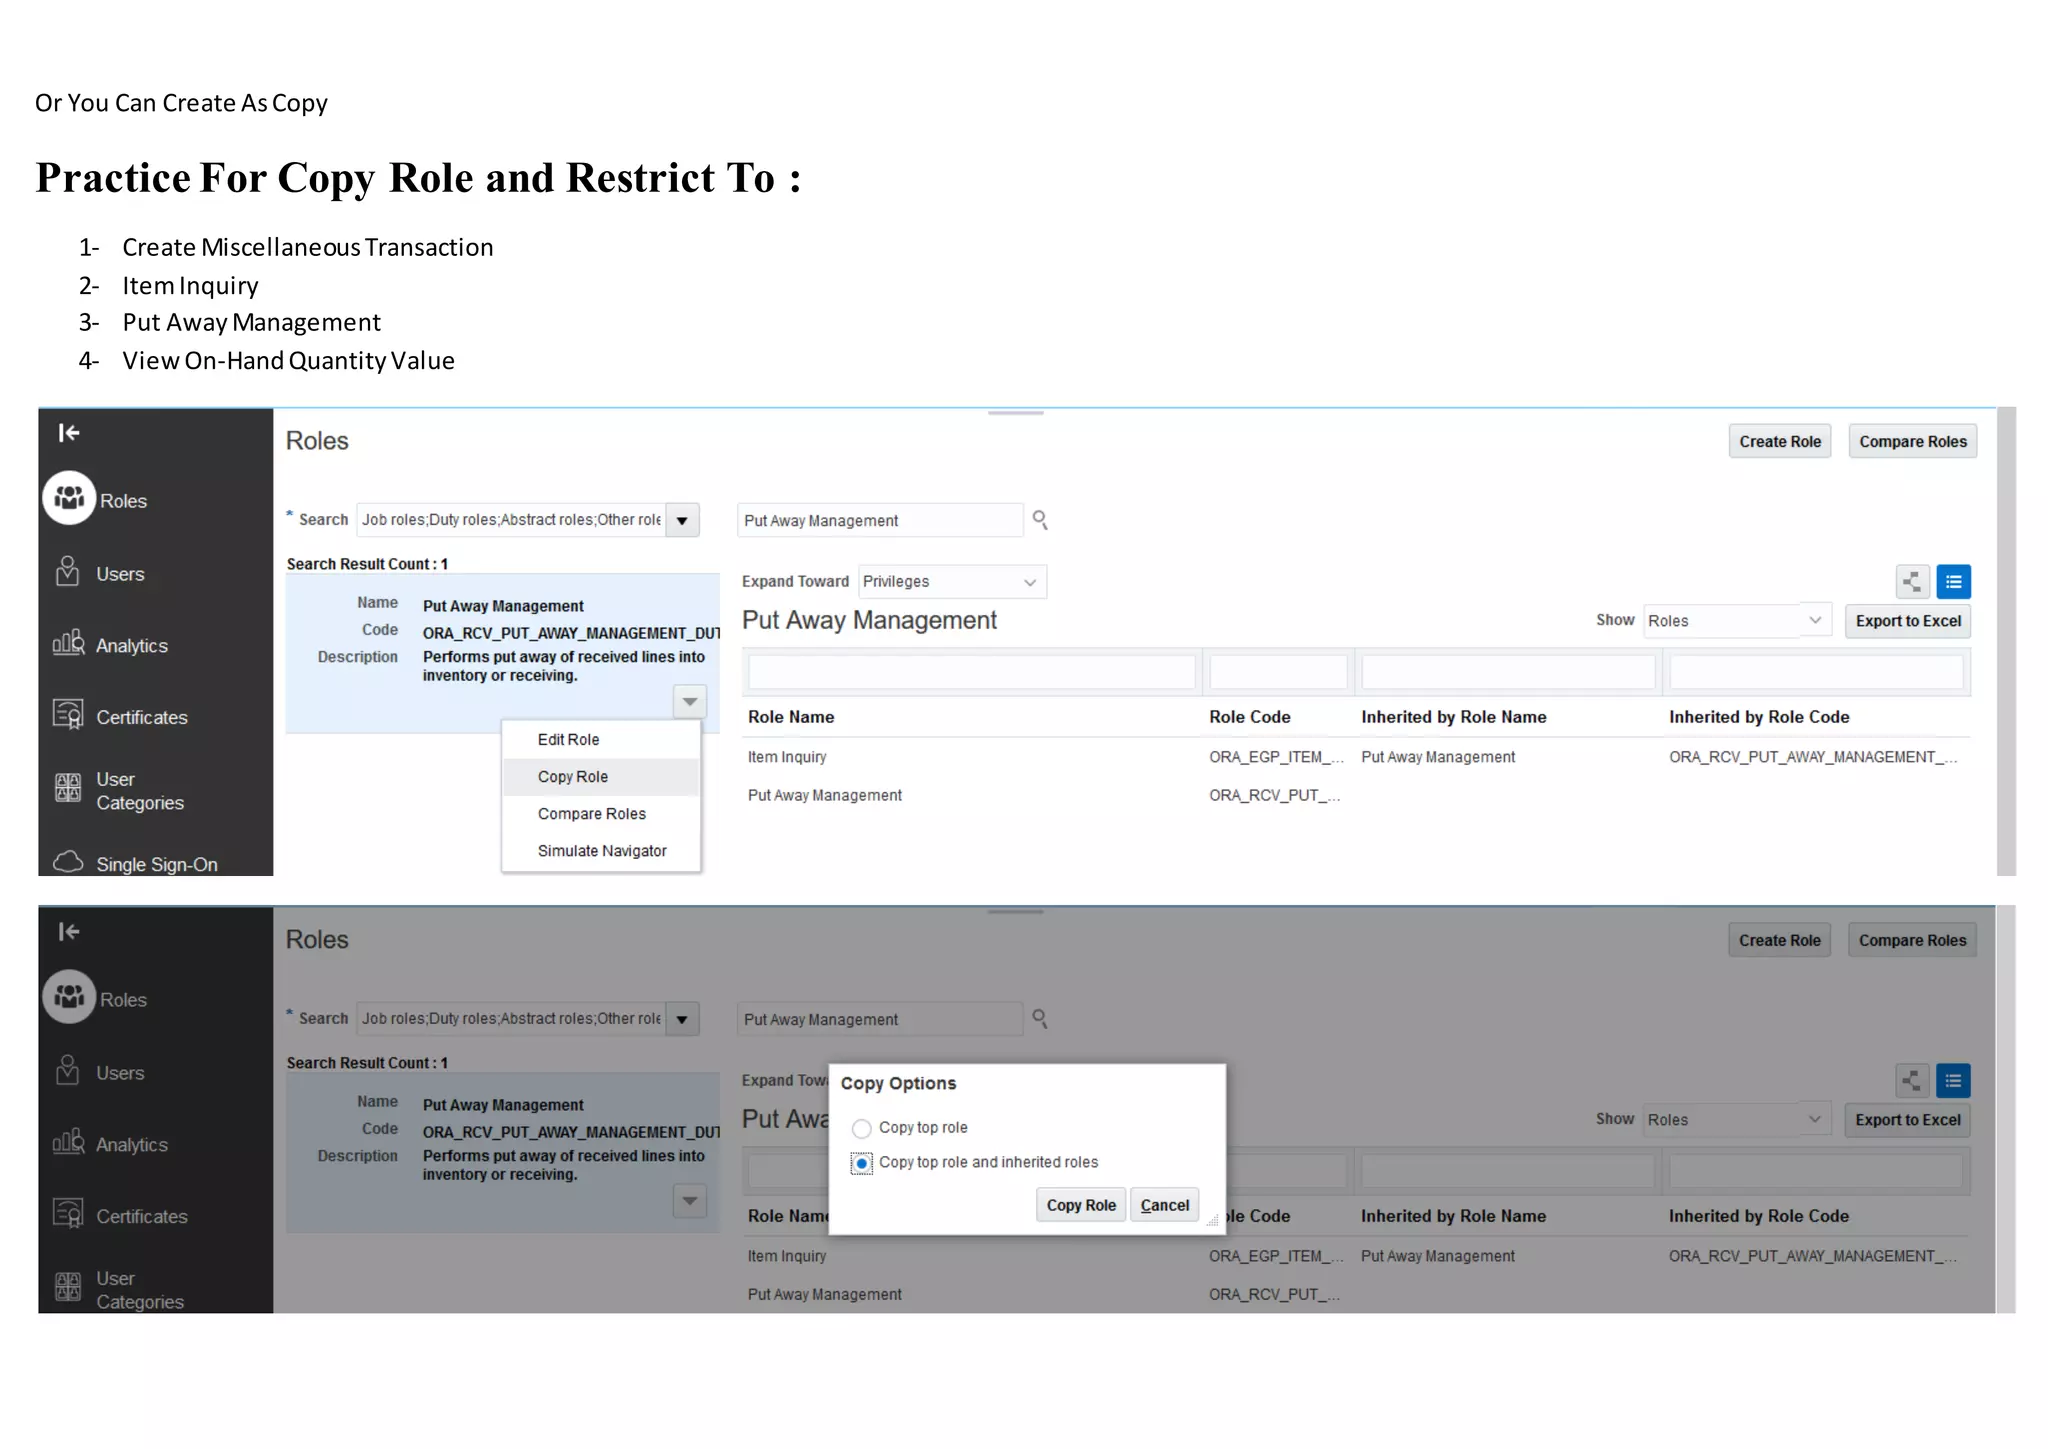Focus the Inherited by Role Name filter field, upper table
The width and height of the screenshot is (2048, 1449).
tap(1508, 672)
